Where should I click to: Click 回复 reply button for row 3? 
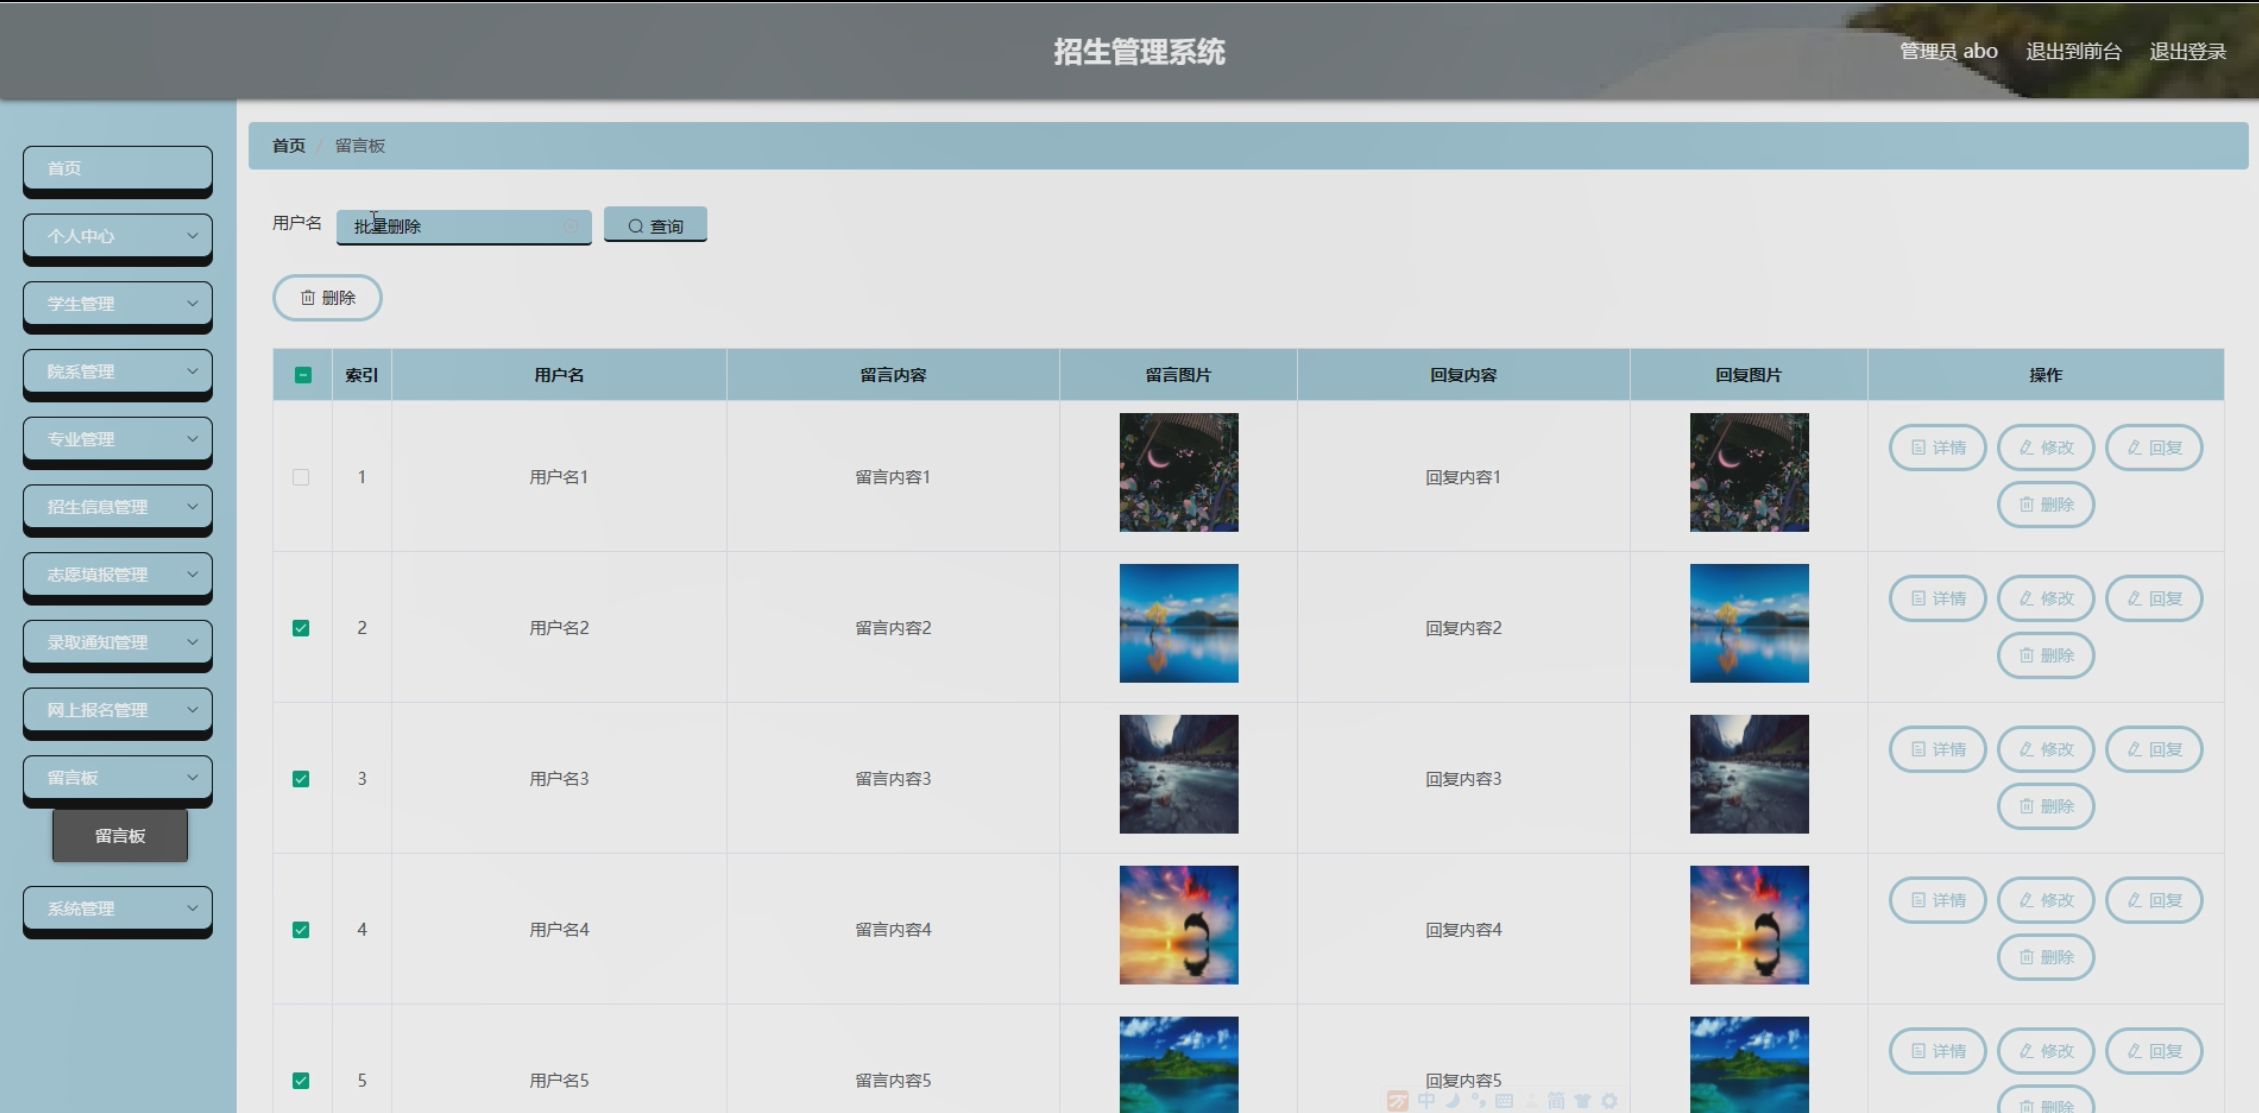[2153, 750]
